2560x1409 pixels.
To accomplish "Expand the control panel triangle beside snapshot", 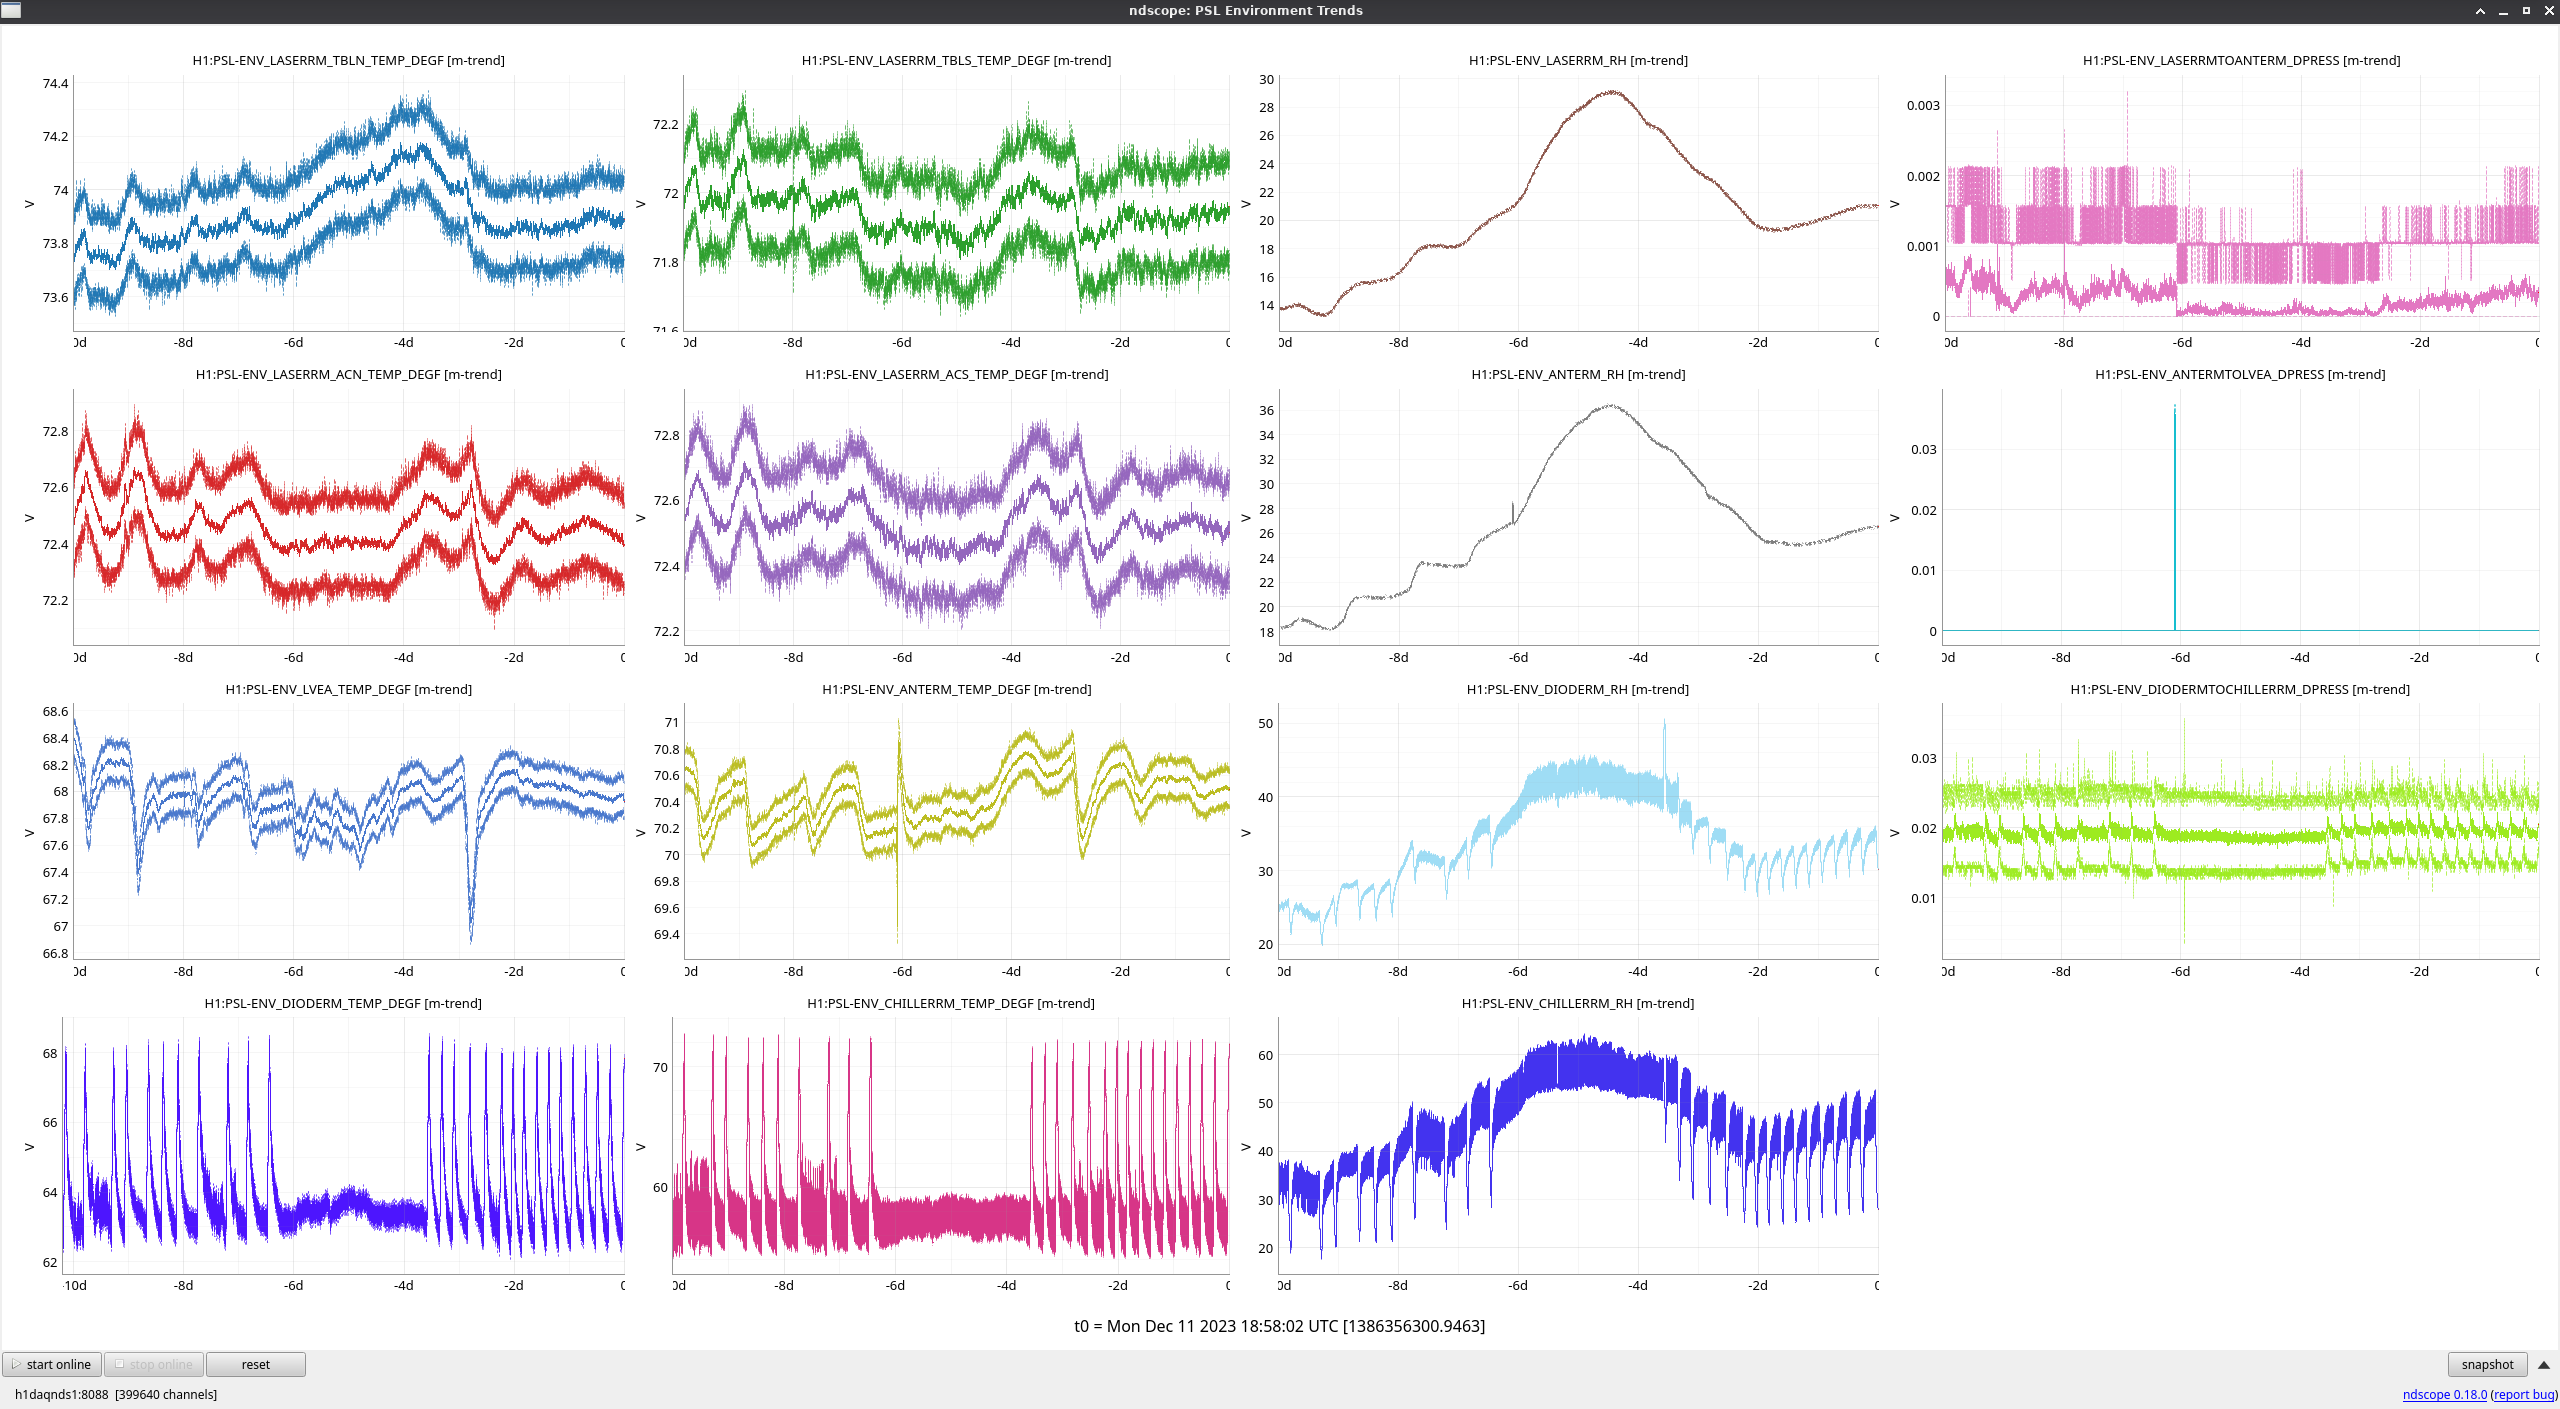I will [2544, 1364].
